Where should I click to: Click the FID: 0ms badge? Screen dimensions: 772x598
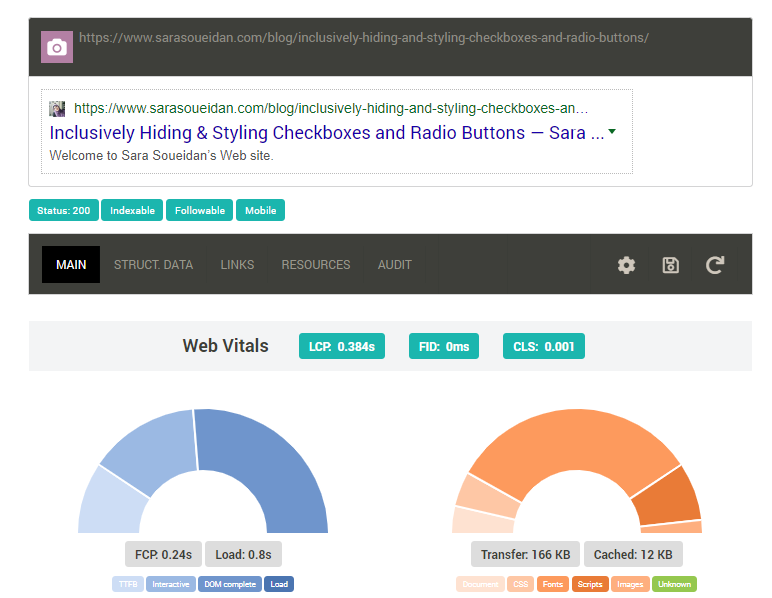tap(444, 346)
